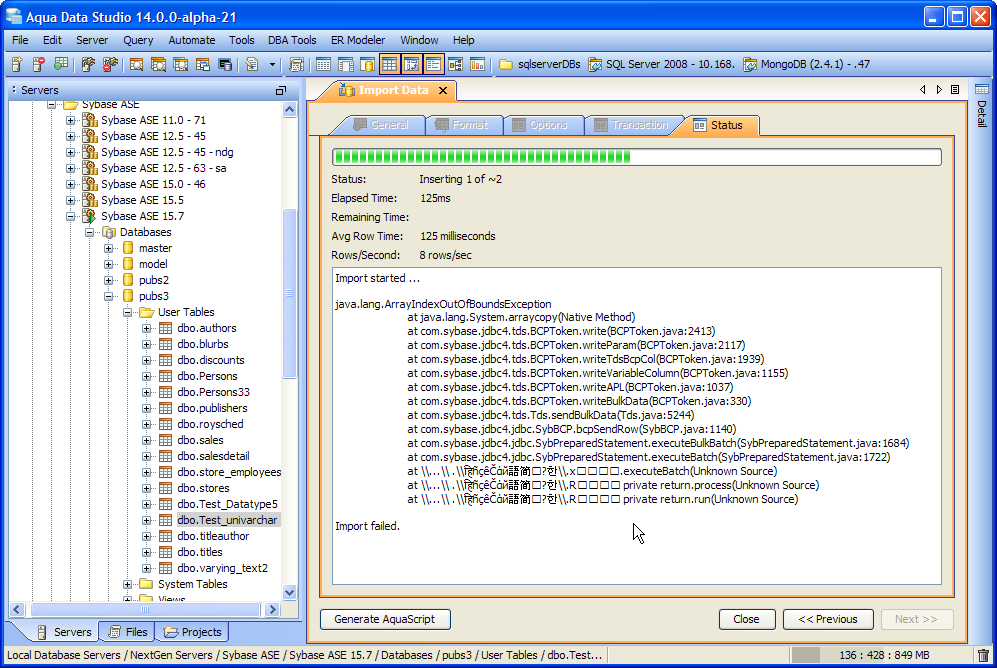
Task: Toggle the highlighted pivot view button
Action: 411,64
